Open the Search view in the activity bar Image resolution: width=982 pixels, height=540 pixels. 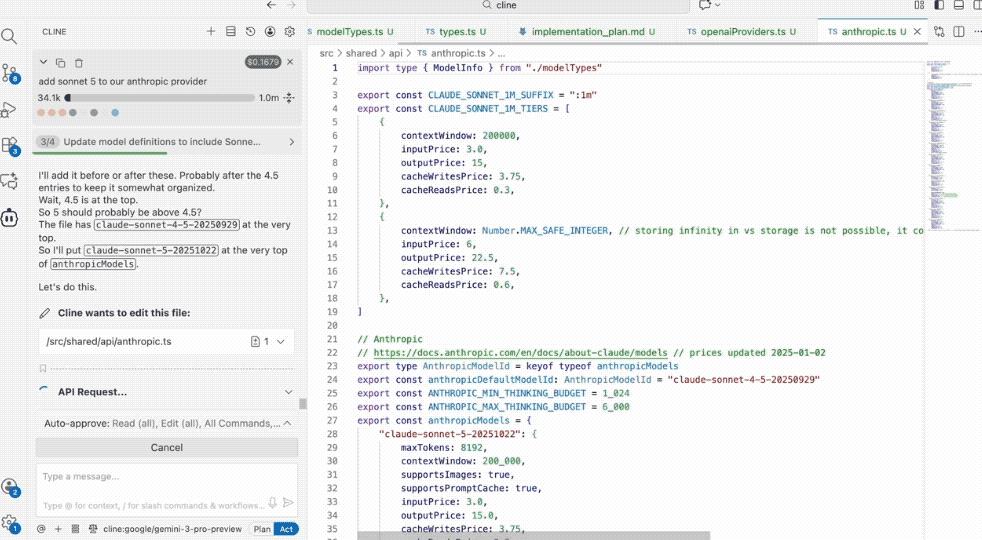click(9, 36)
